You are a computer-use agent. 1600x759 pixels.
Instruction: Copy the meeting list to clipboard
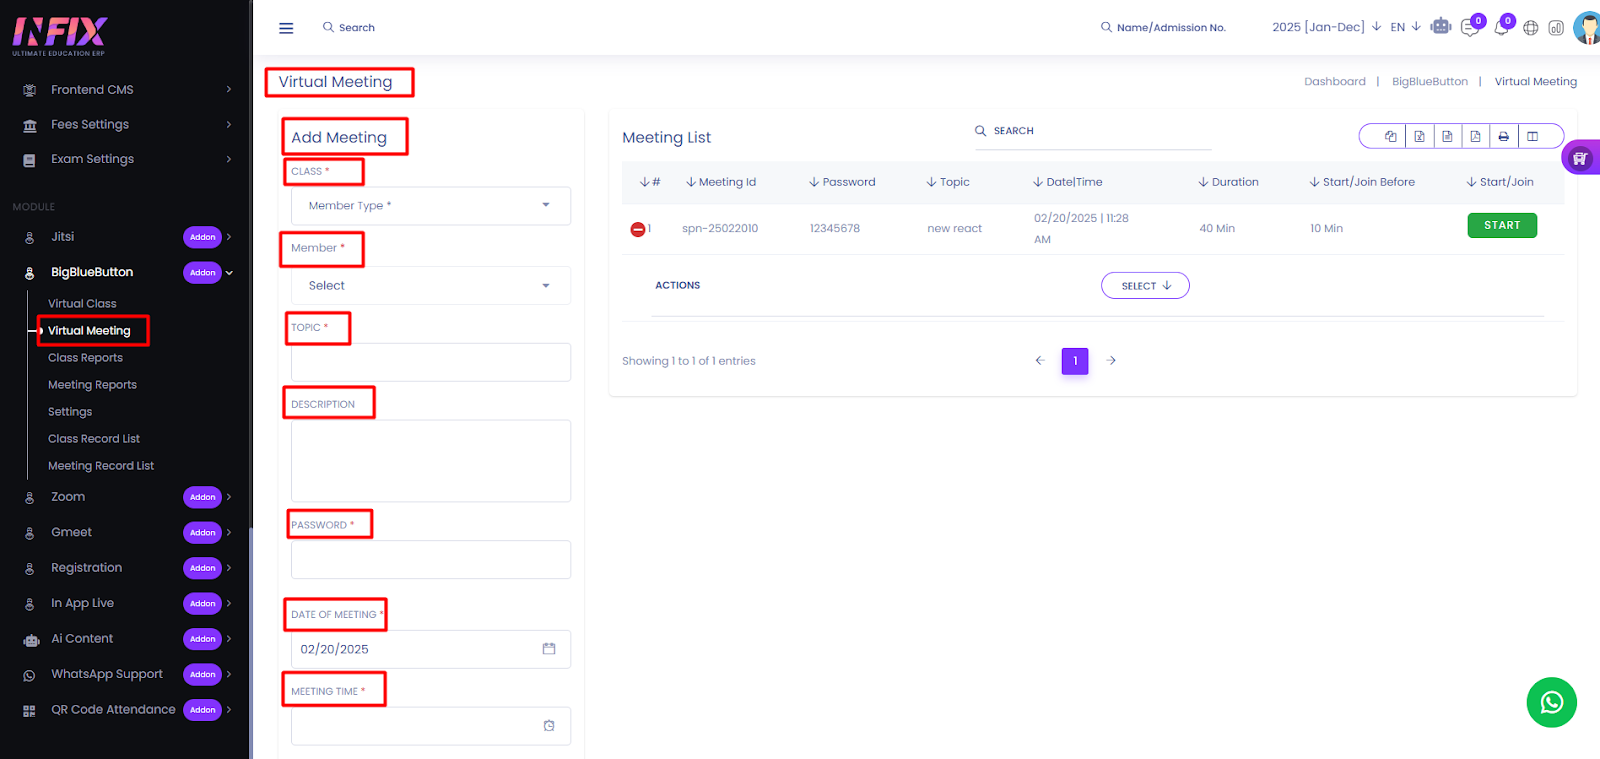(1391, 136)
